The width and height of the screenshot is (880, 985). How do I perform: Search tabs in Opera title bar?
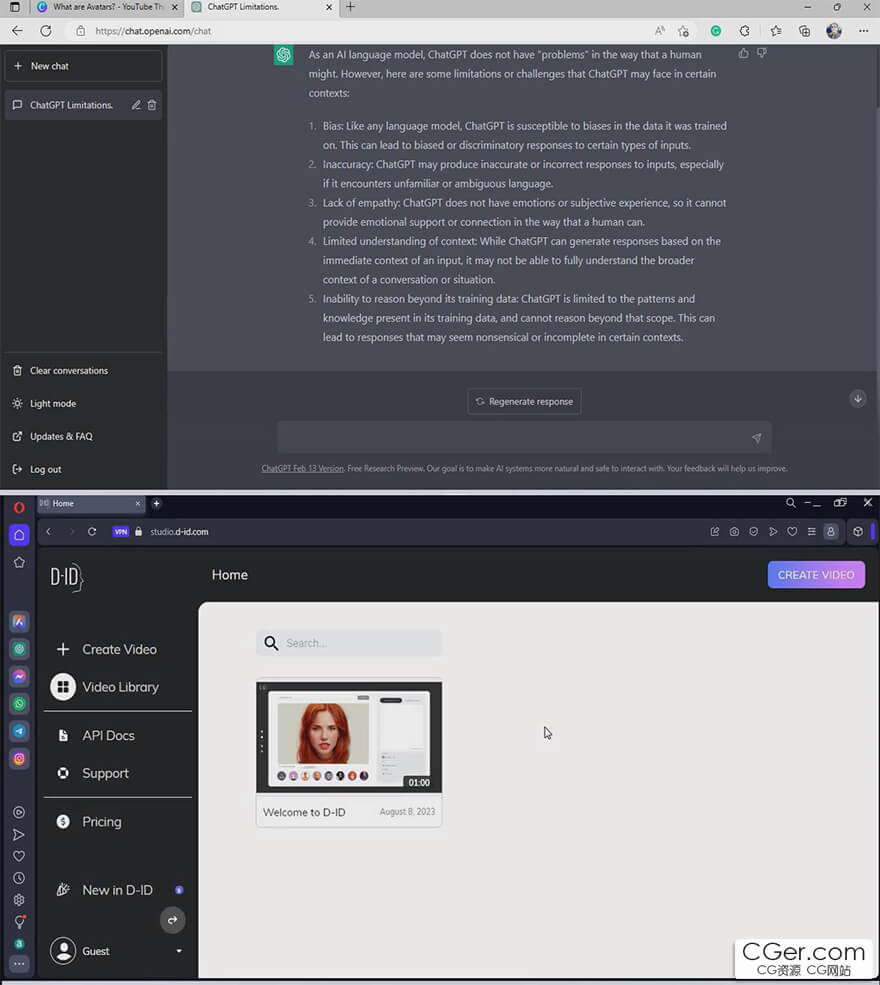(791, 503)
